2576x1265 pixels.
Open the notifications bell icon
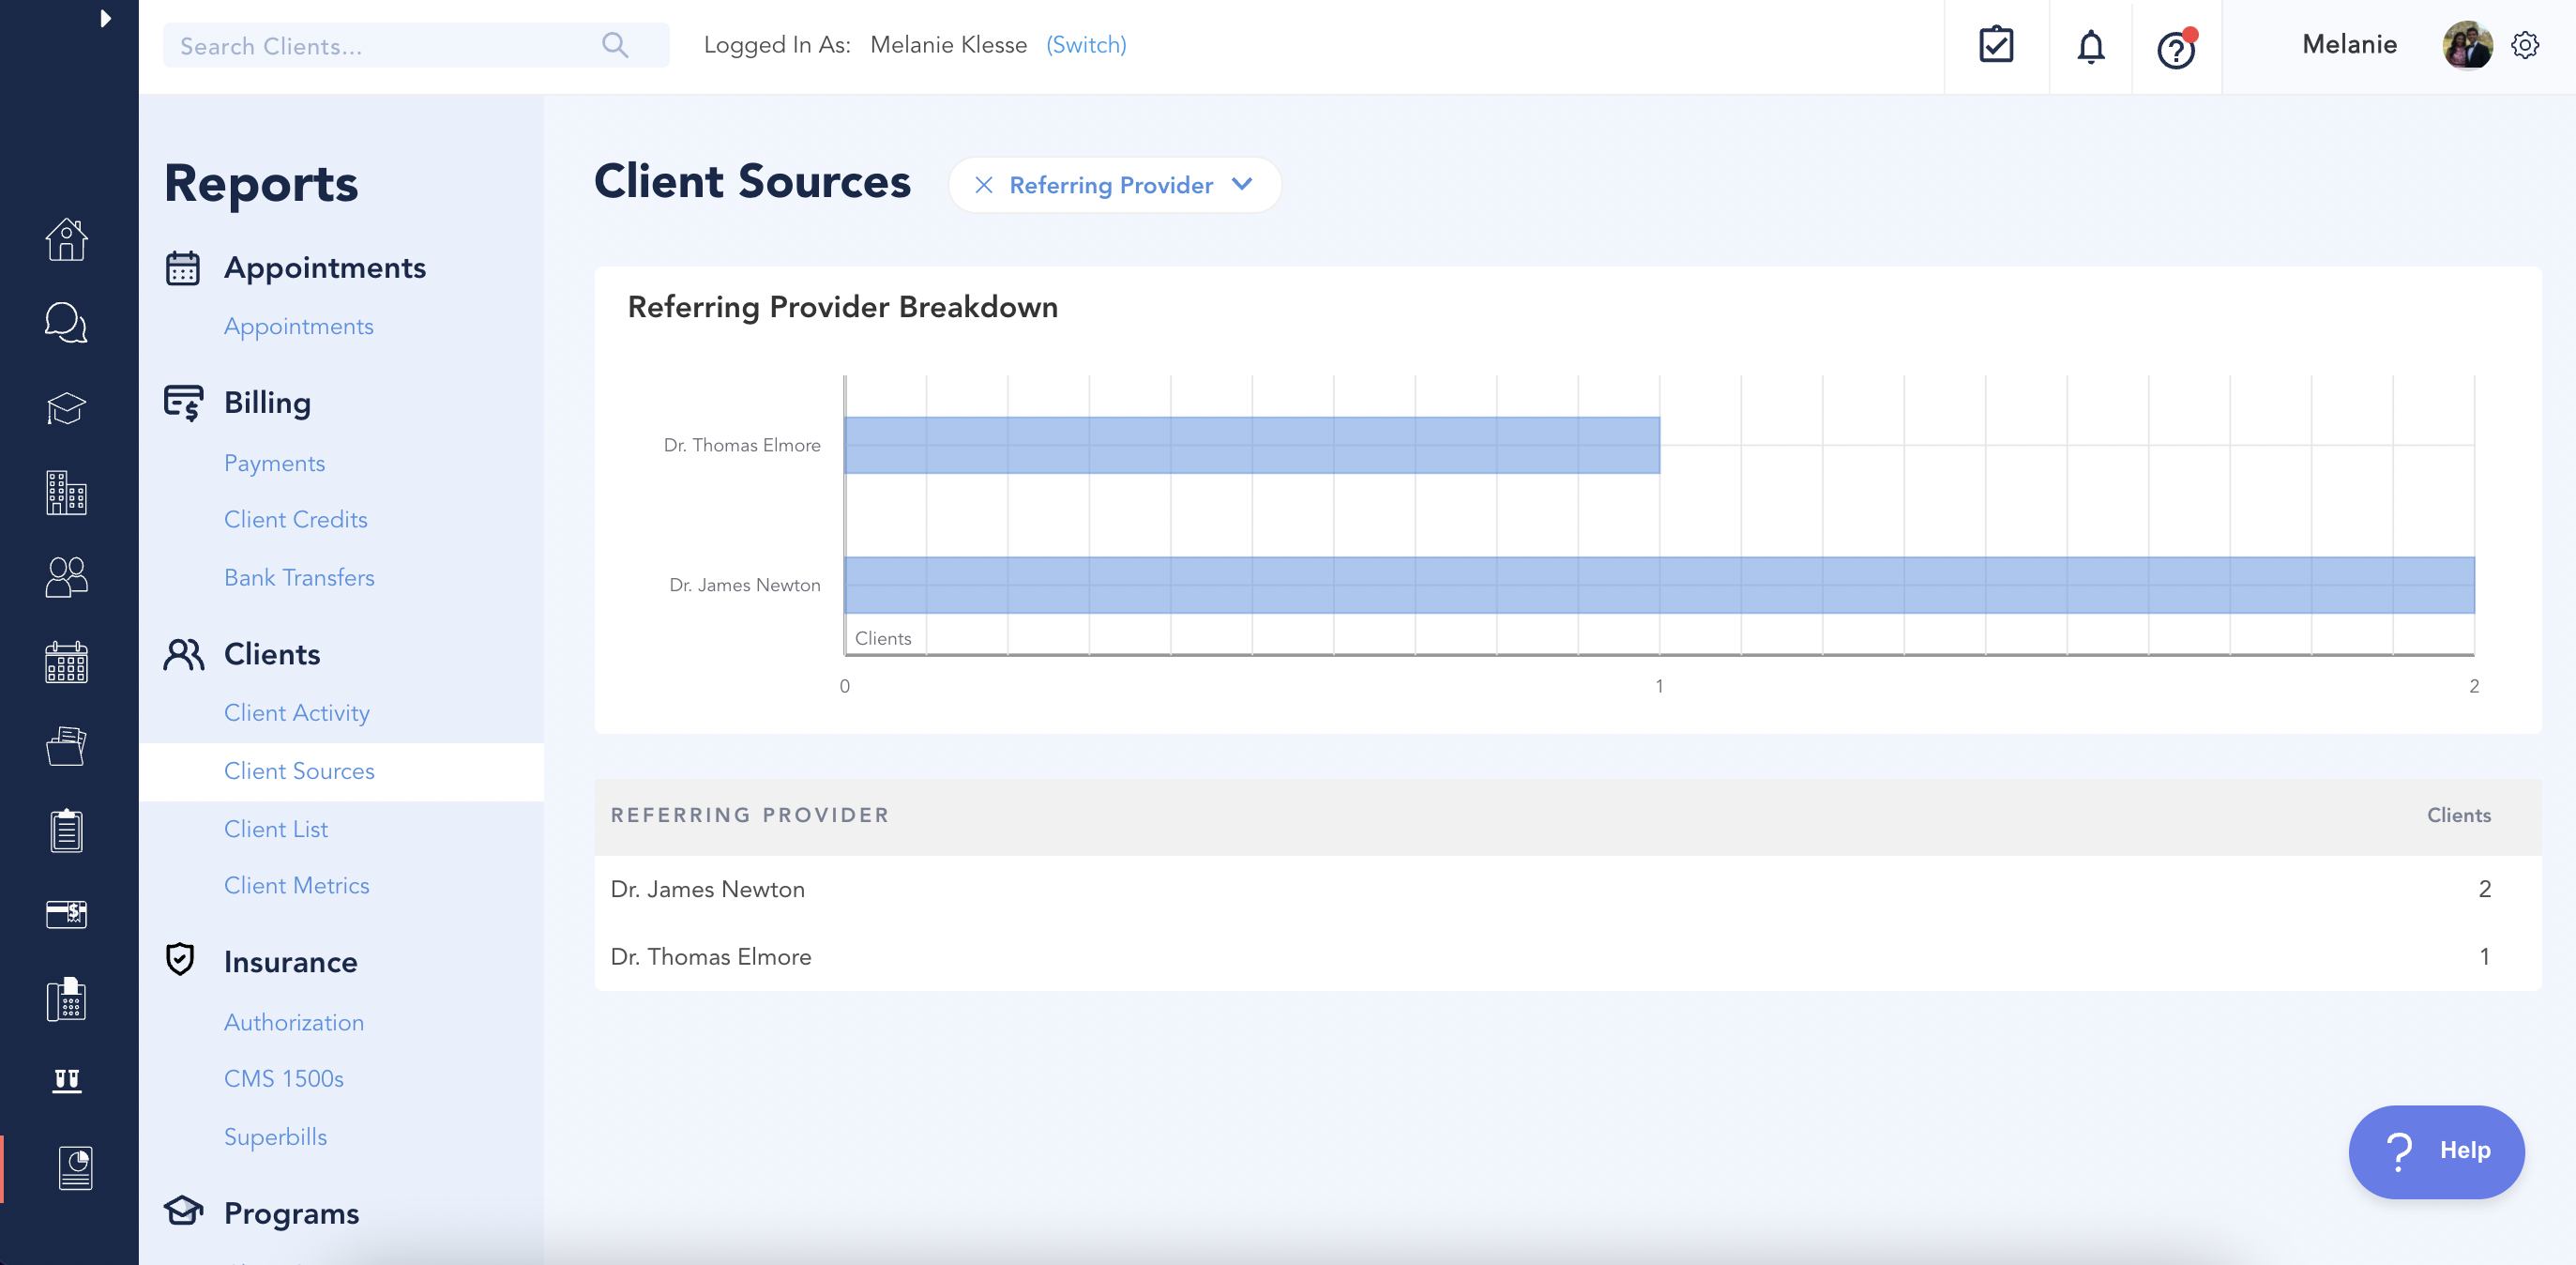pos(2090,46)
